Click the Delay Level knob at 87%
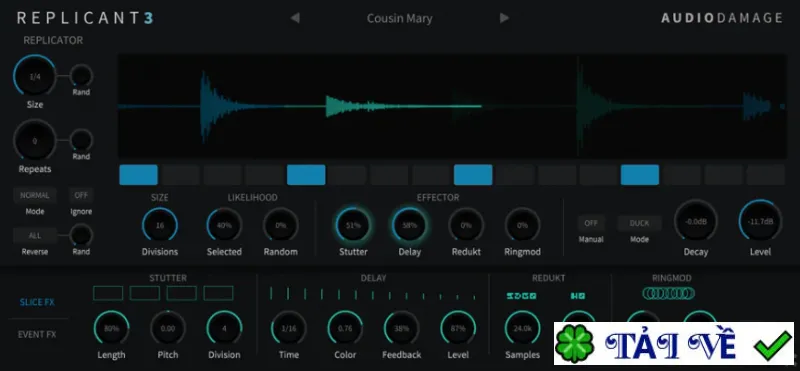Viewport: 800px width, 371px height. pos(458,328)
